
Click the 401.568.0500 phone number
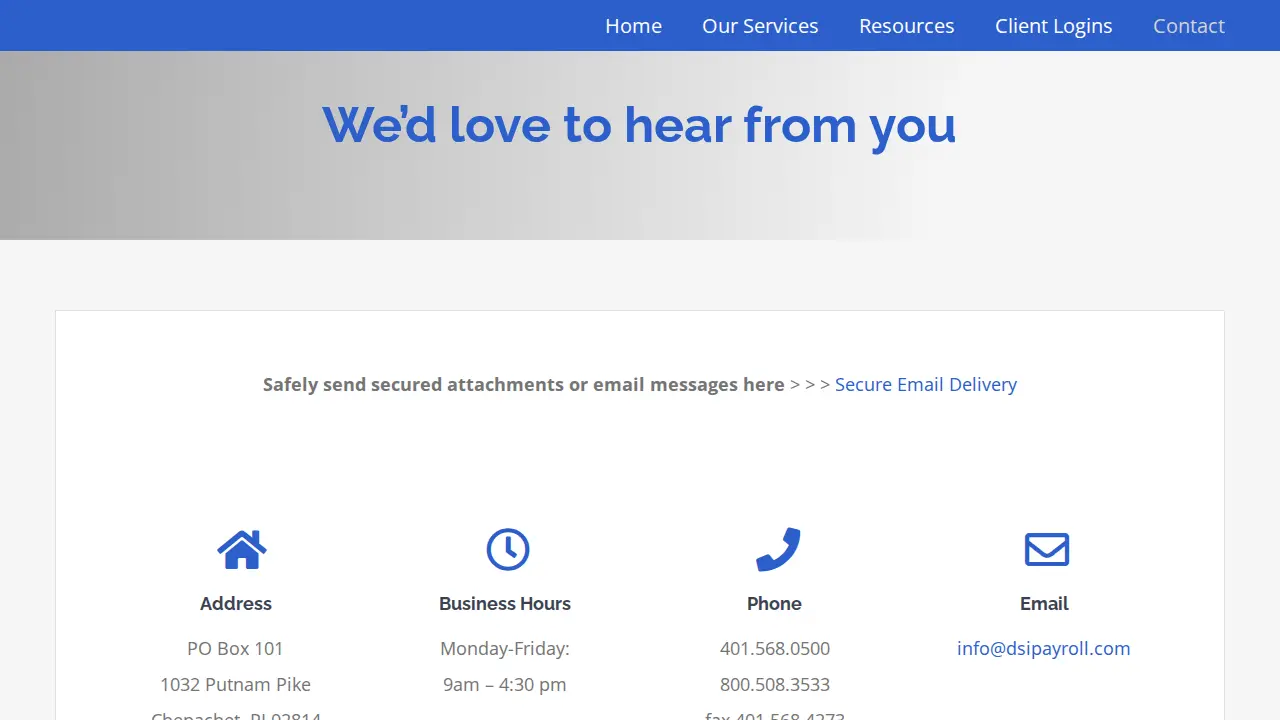[x=775, y=648]
